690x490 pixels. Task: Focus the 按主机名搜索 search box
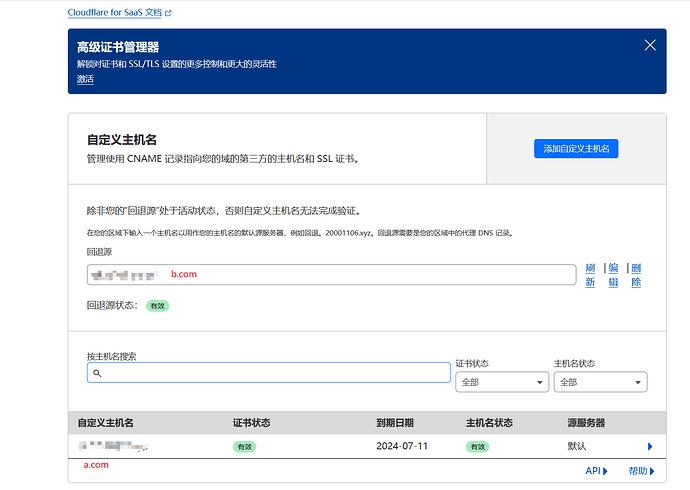(269, 373)
